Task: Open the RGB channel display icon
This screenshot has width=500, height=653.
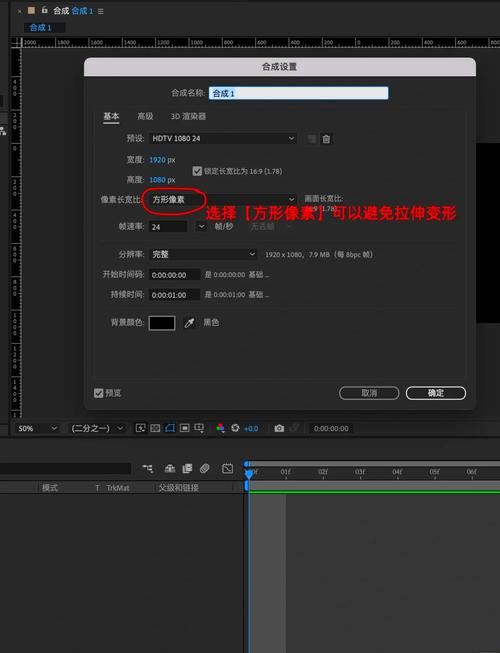Action: pos(220,428)
